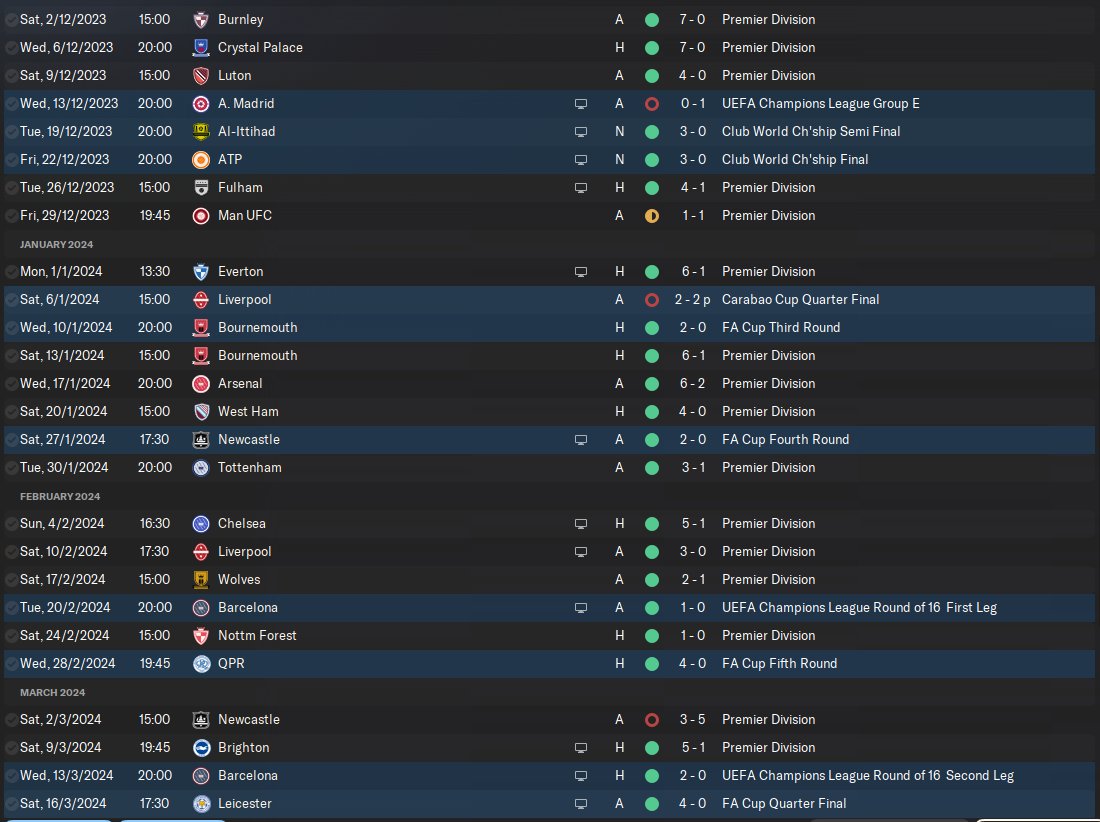
Task: Click the TV icon on the Chelsea fixture
Action: (x=581, y=524)
